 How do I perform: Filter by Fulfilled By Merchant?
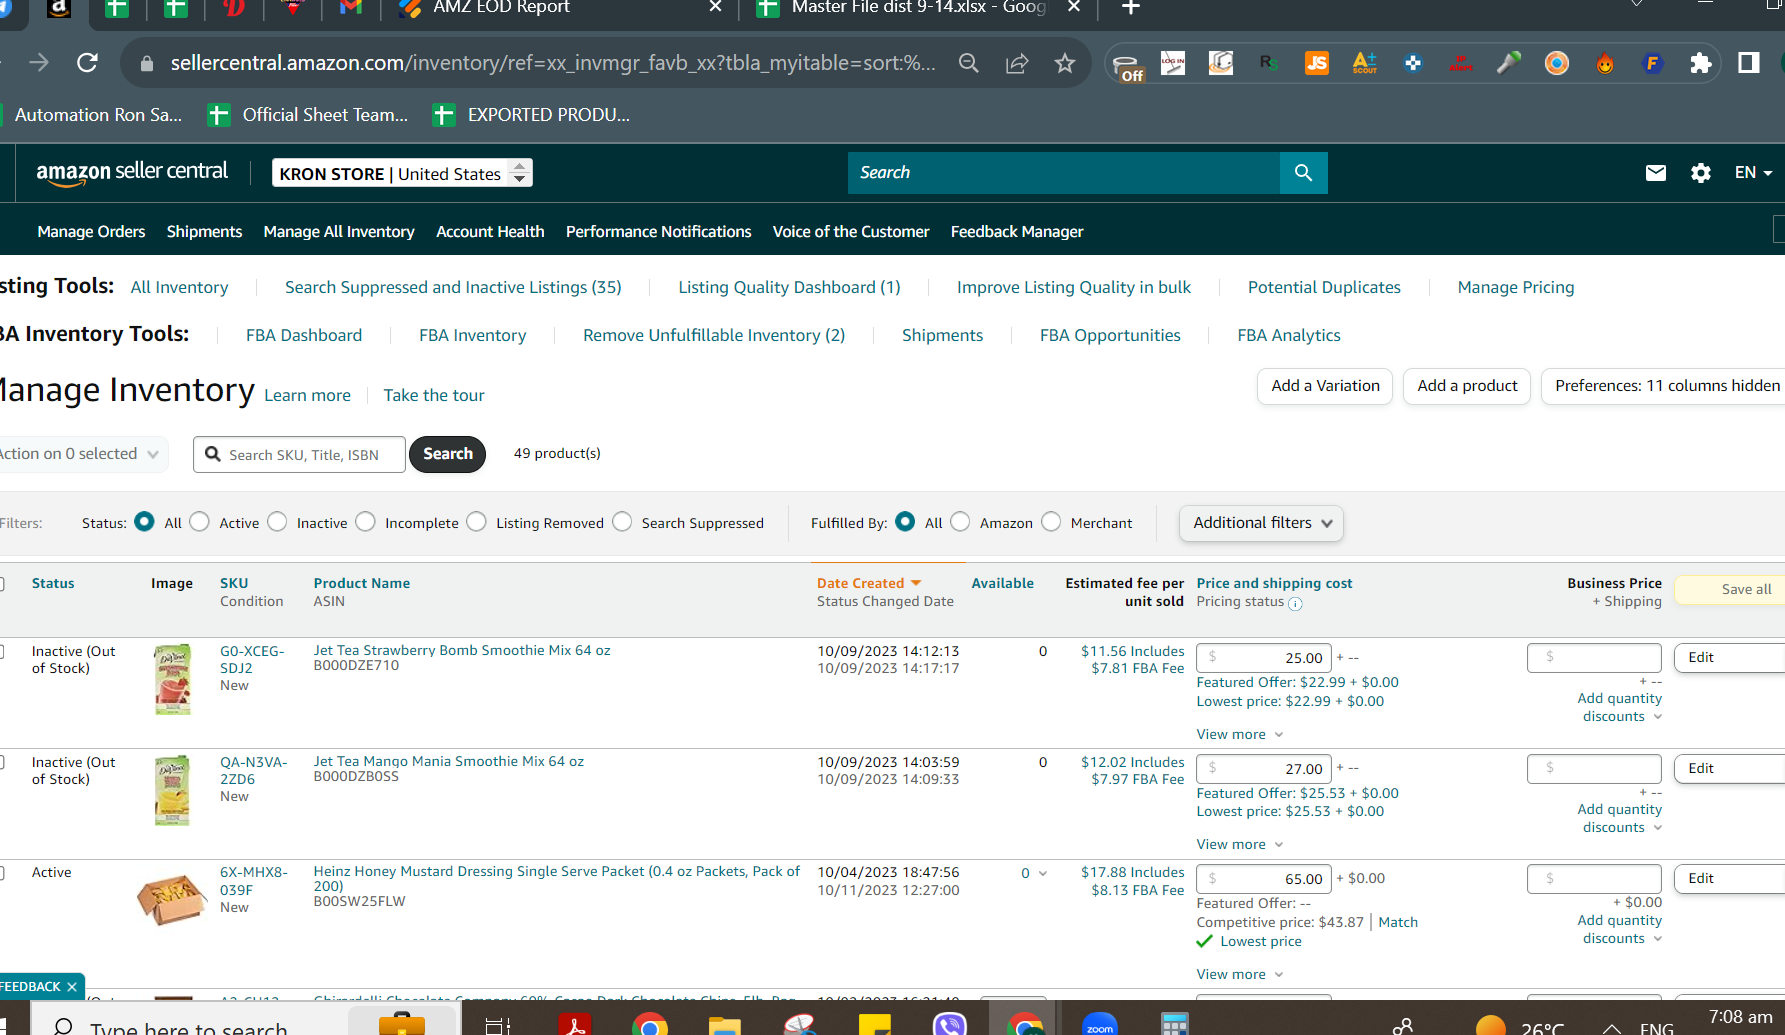pyautogui.click(x=1051, y=522)
